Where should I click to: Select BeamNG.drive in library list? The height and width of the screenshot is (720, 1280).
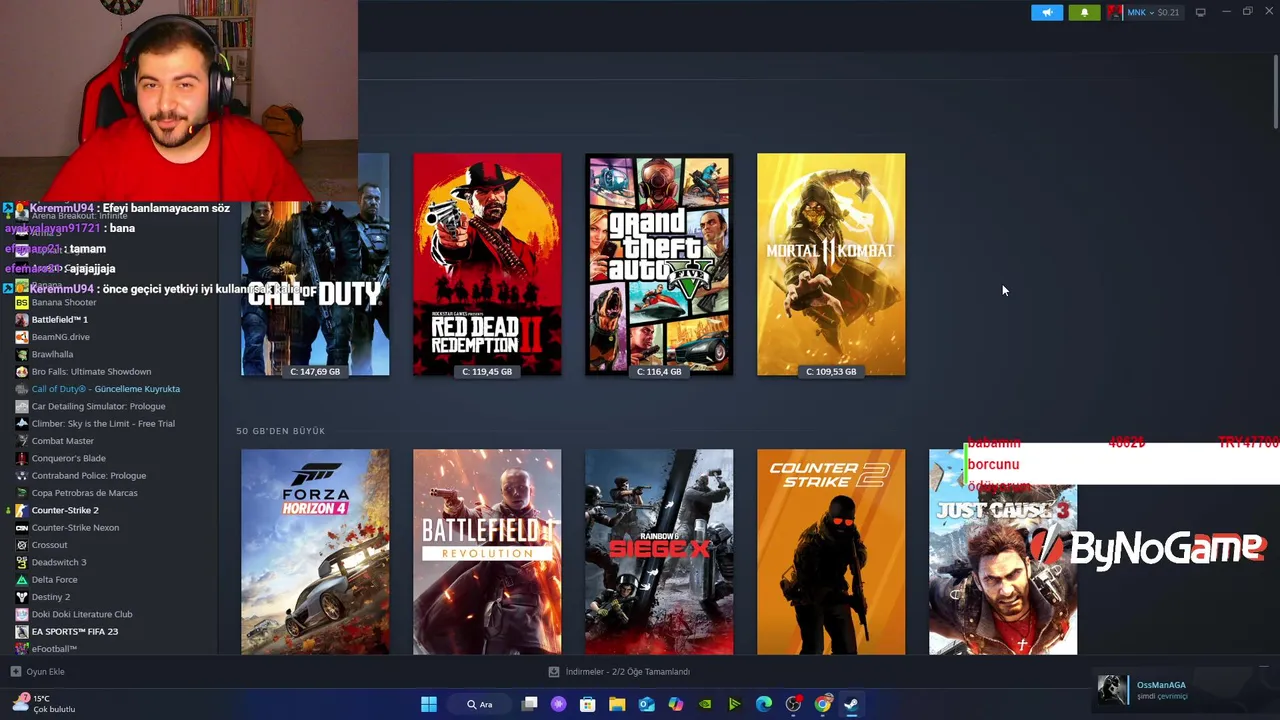[x=61, y=337]
